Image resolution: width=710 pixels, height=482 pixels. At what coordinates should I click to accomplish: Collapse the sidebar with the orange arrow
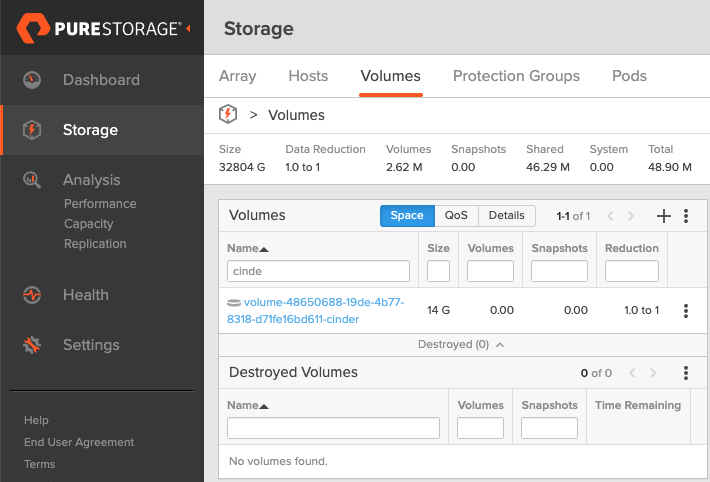[188, 29]
